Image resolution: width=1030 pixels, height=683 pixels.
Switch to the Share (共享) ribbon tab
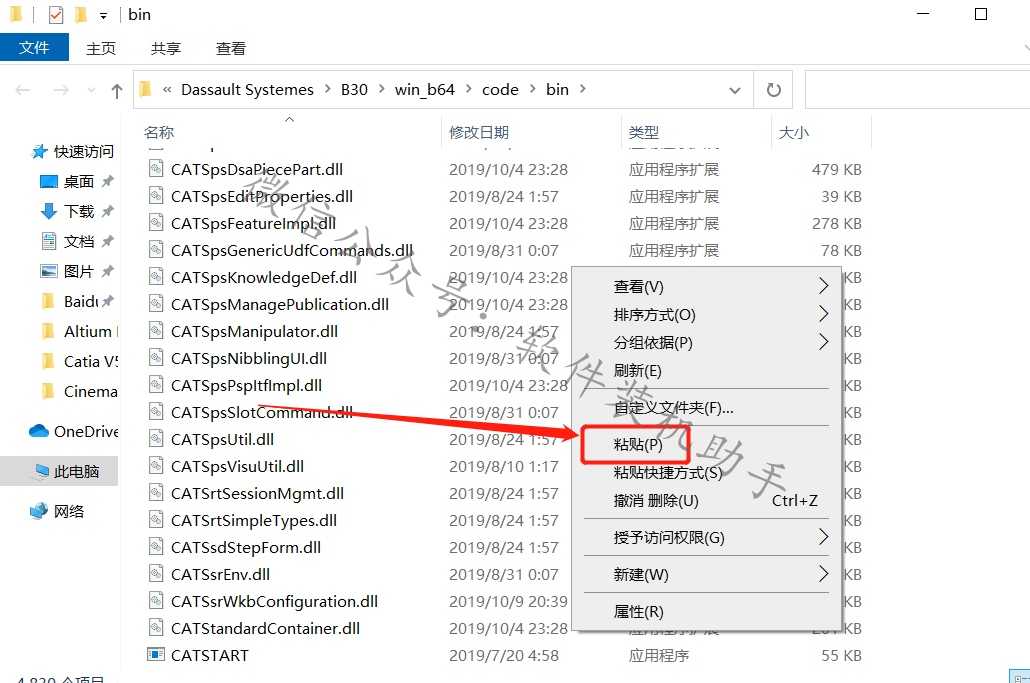pos(166,49)
